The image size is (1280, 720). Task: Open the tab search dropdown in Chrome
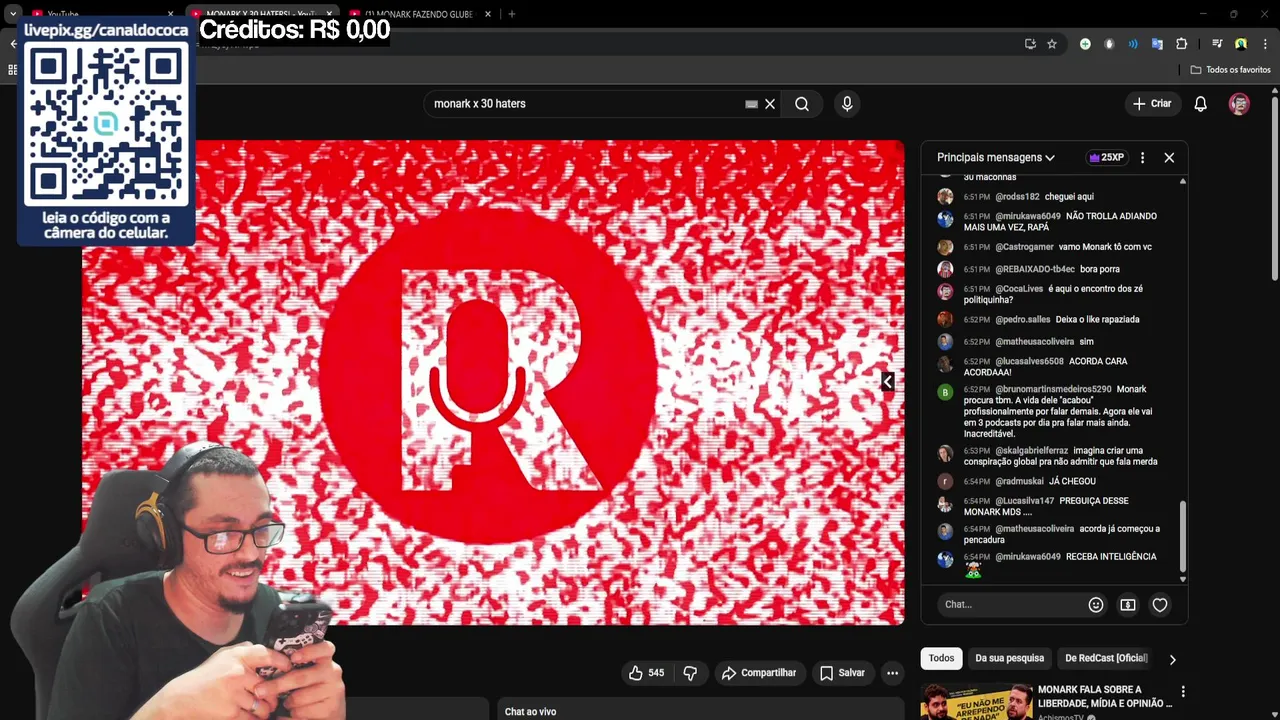pyautogui.click(x=13, y=14)
